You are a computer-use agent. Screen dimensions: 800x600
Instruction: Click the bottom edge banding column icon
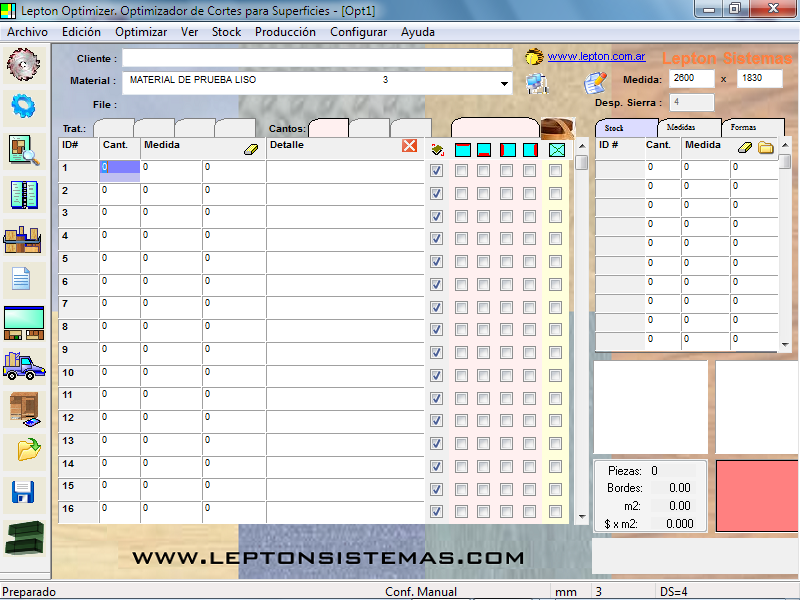[x=484, y=150]
